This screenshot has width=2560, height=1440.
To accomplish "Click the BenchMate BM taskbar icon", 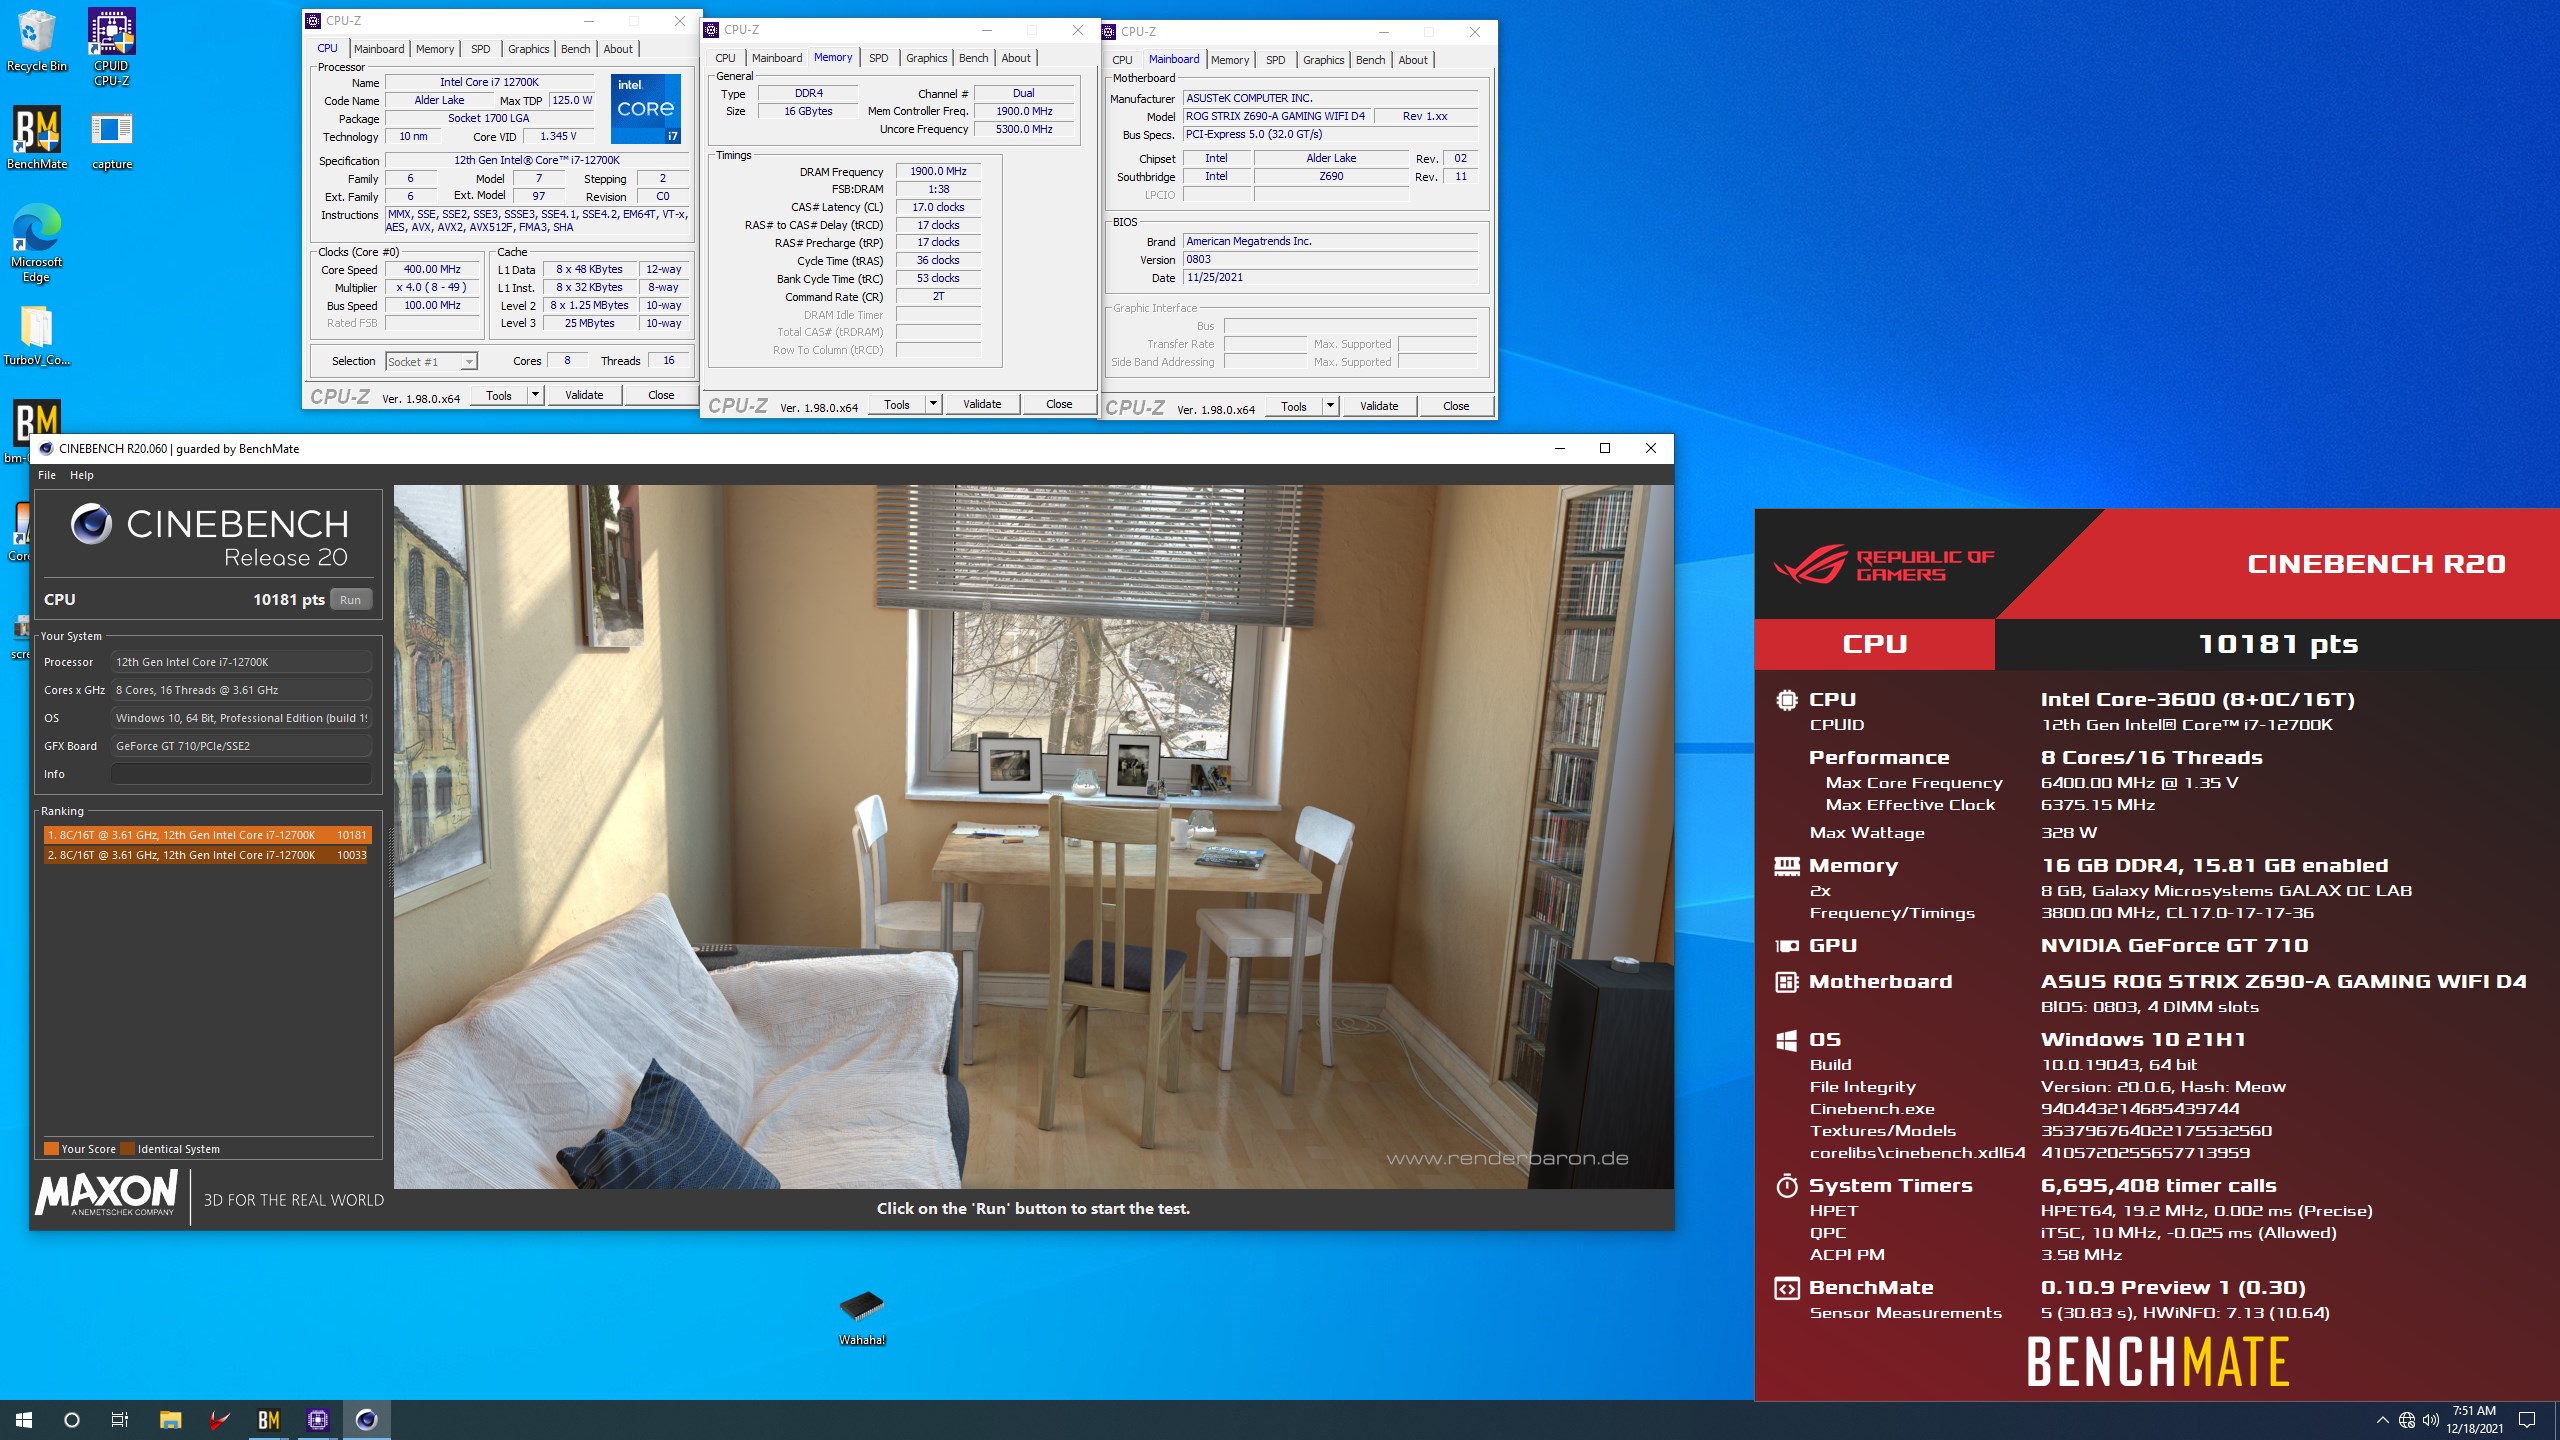I will 268,1419.
